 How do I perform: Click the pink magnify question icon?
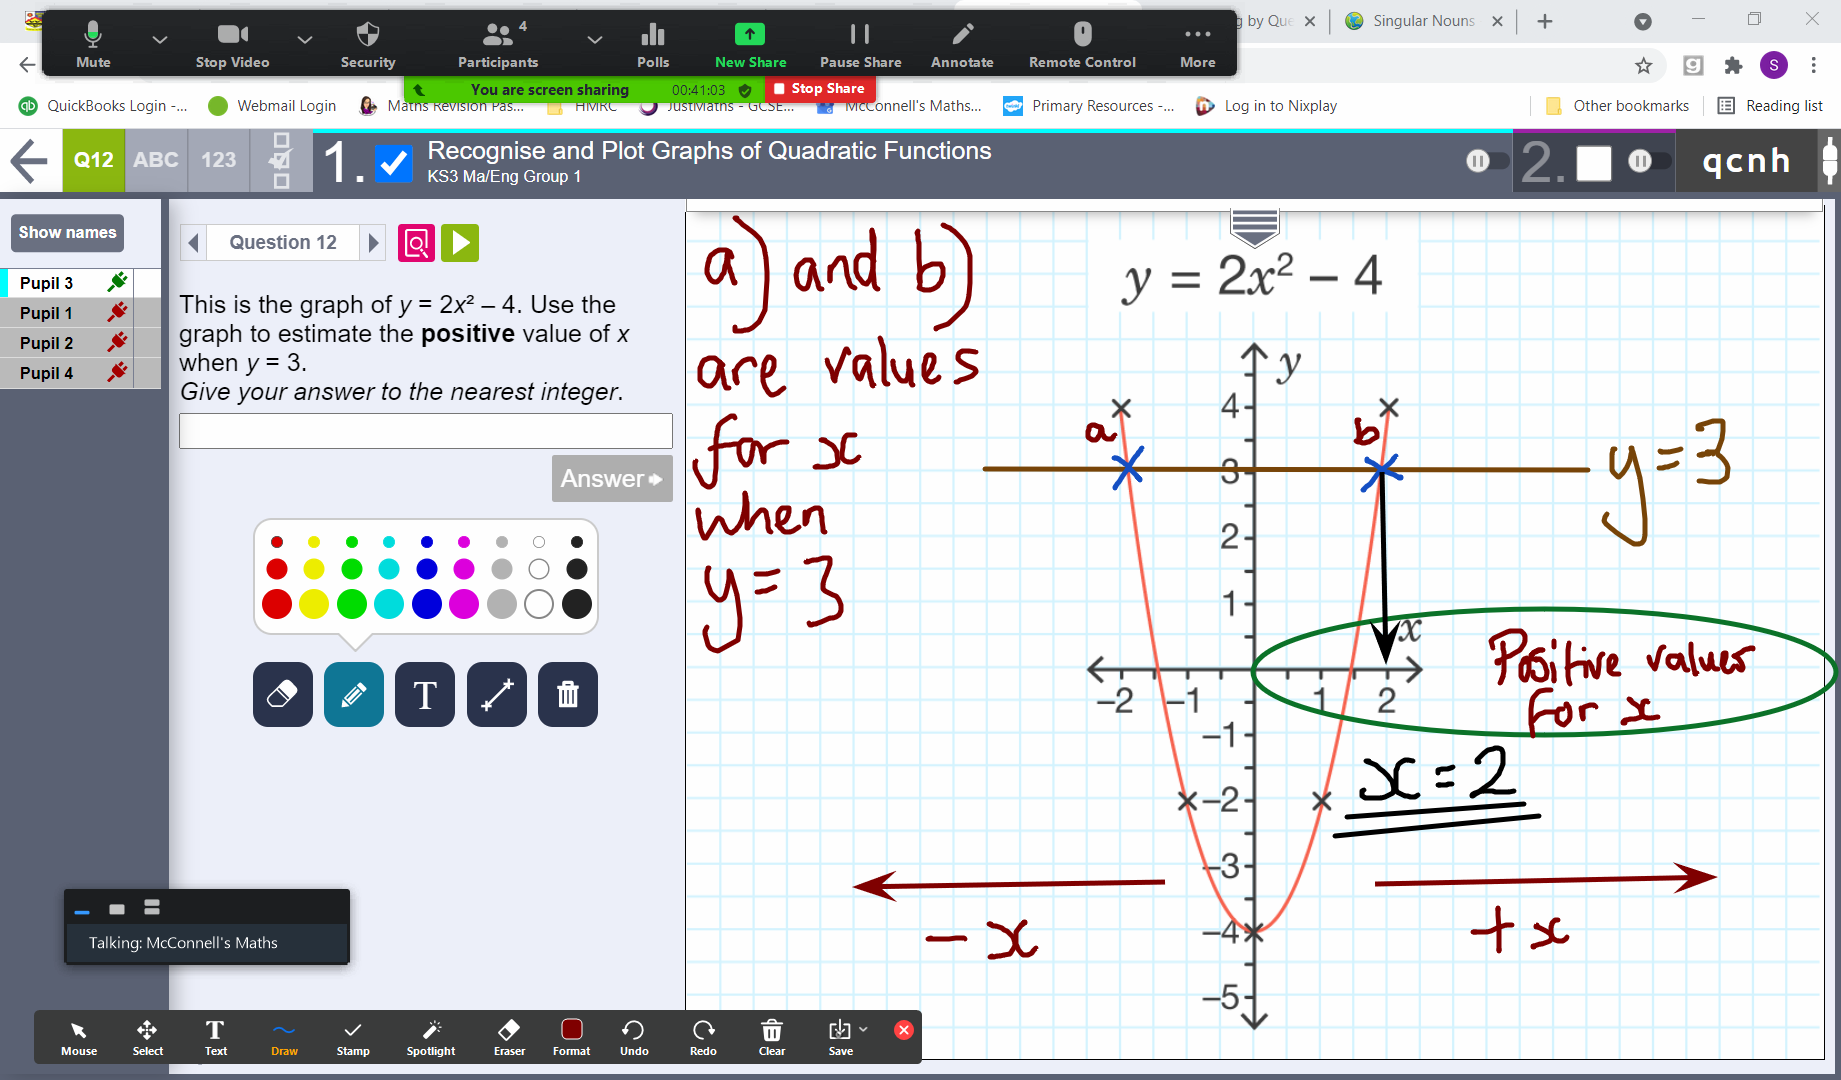coord(416,243)
